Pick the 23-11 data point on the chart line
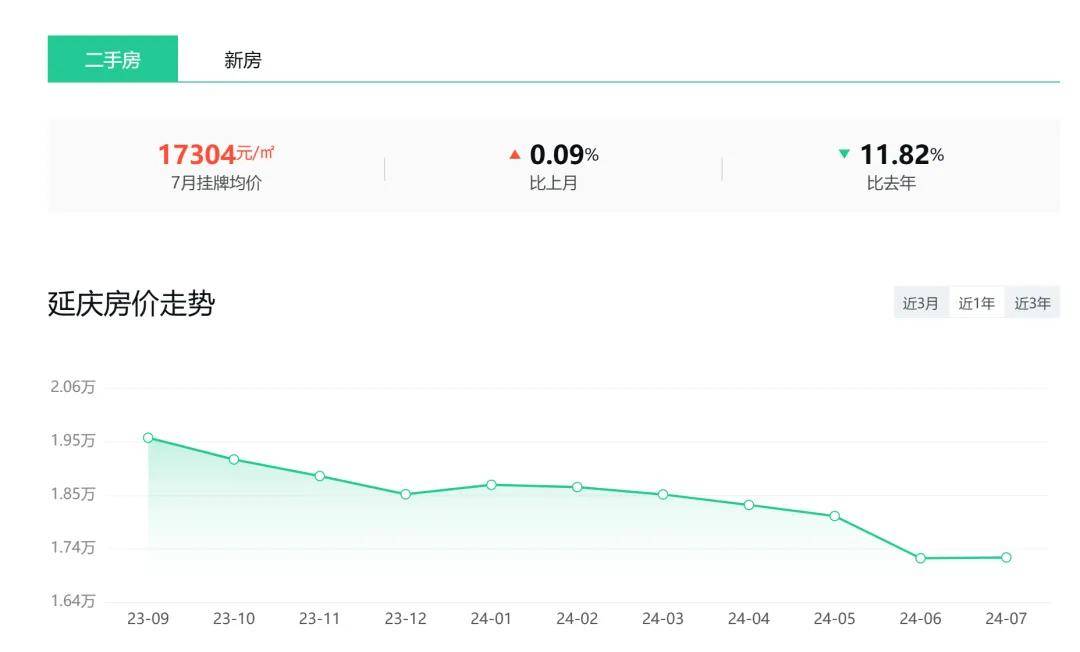 [x=320, y=476]
